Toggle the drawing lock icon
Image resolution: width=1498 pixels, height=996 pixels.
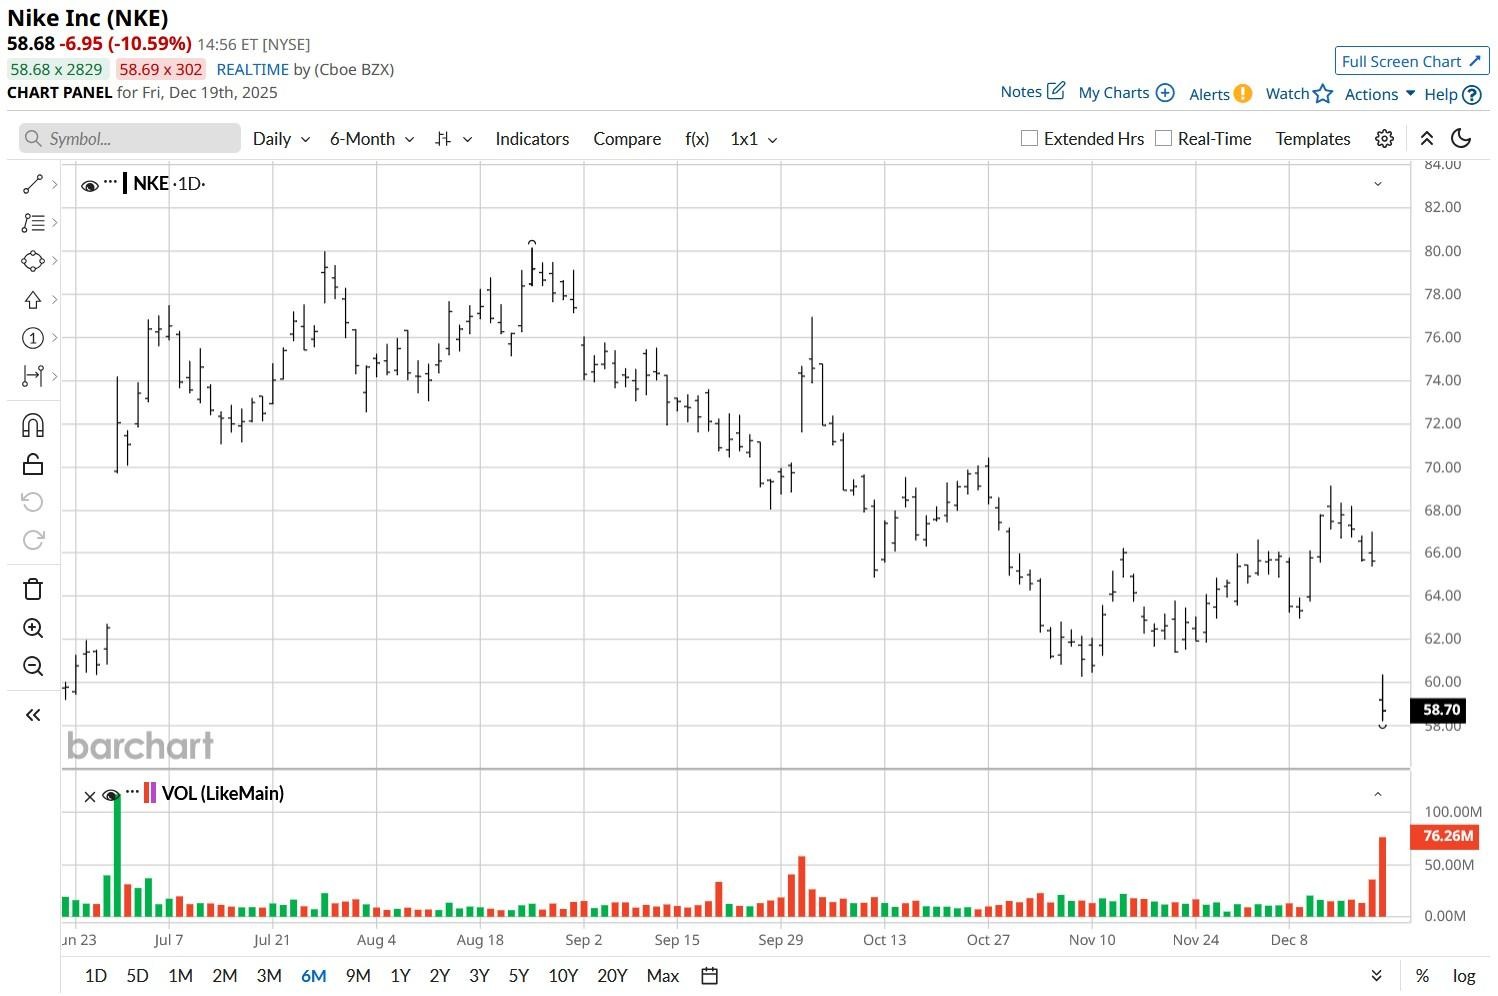32,464
